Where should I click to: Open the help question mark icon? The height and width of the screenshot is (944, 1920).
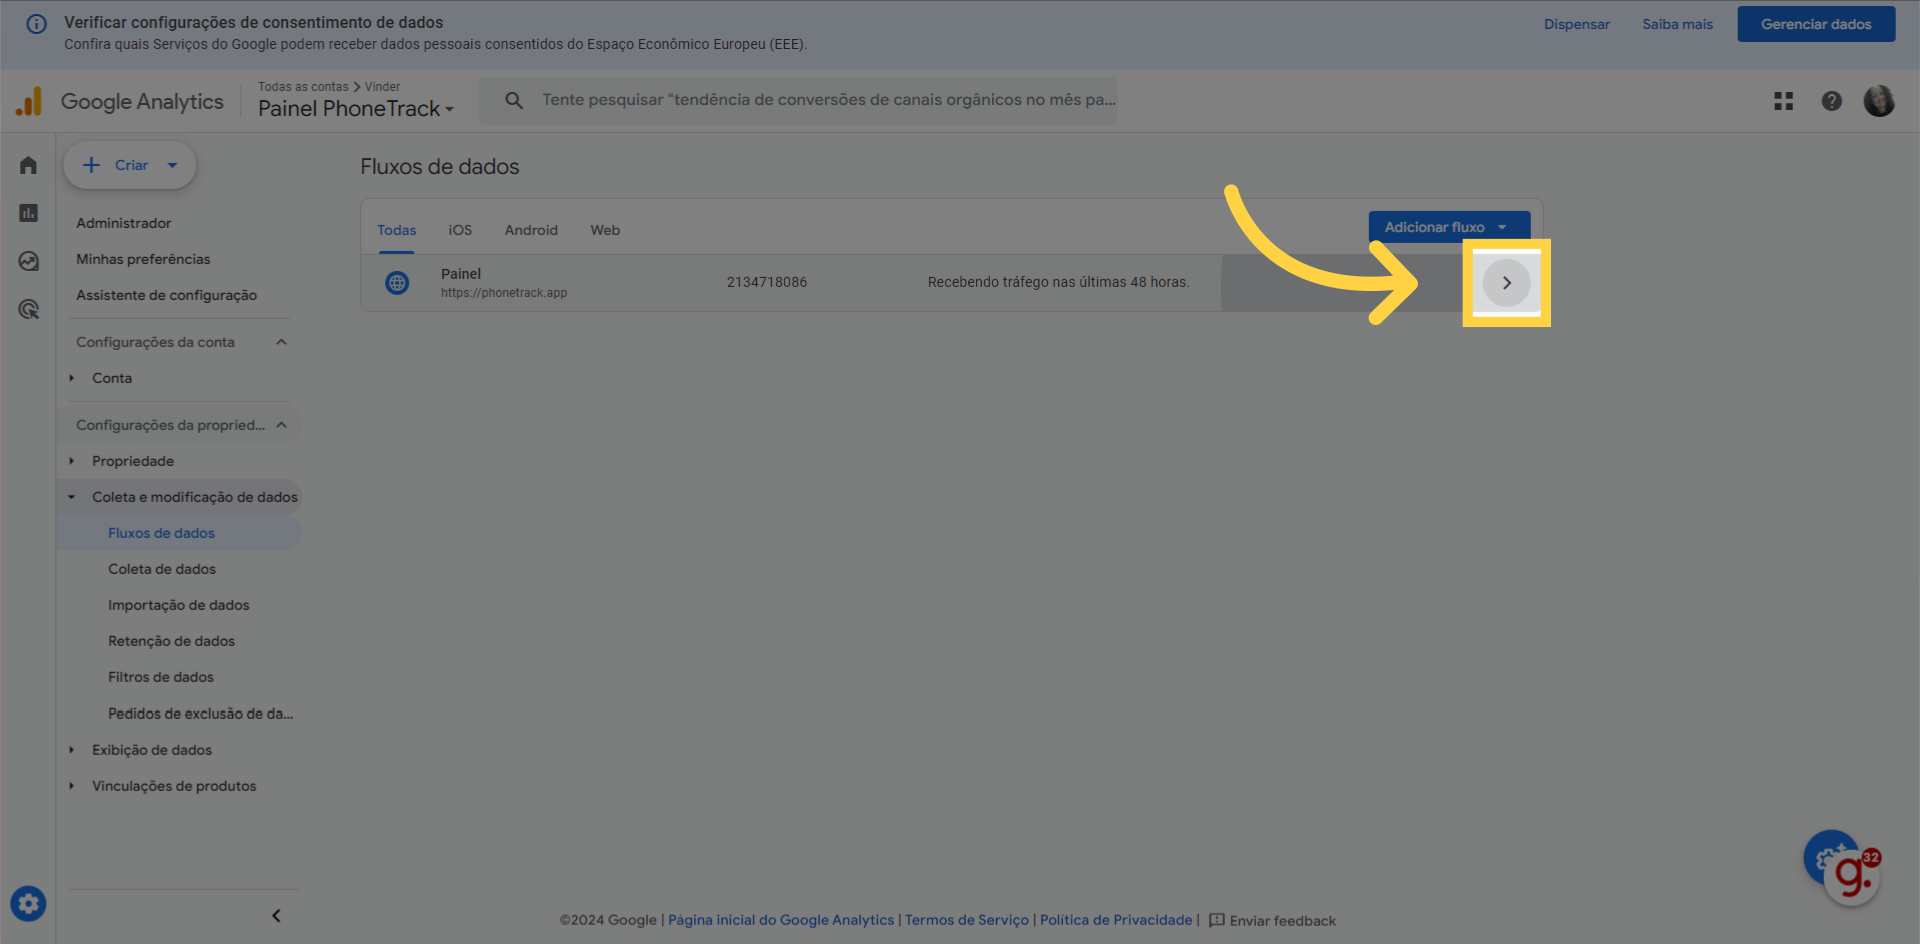[x=1831, y=101]
